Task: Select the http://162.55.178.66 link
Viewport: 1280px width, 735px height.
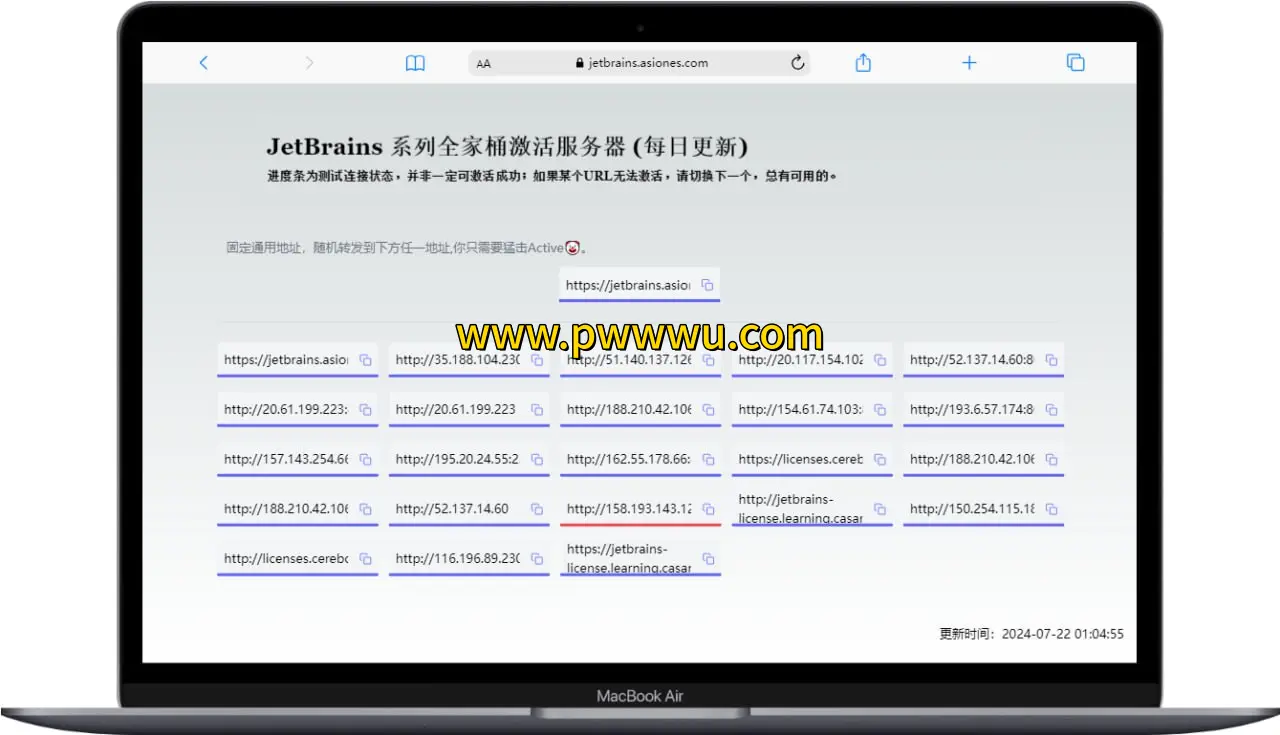Action: (x=627, y=459)
